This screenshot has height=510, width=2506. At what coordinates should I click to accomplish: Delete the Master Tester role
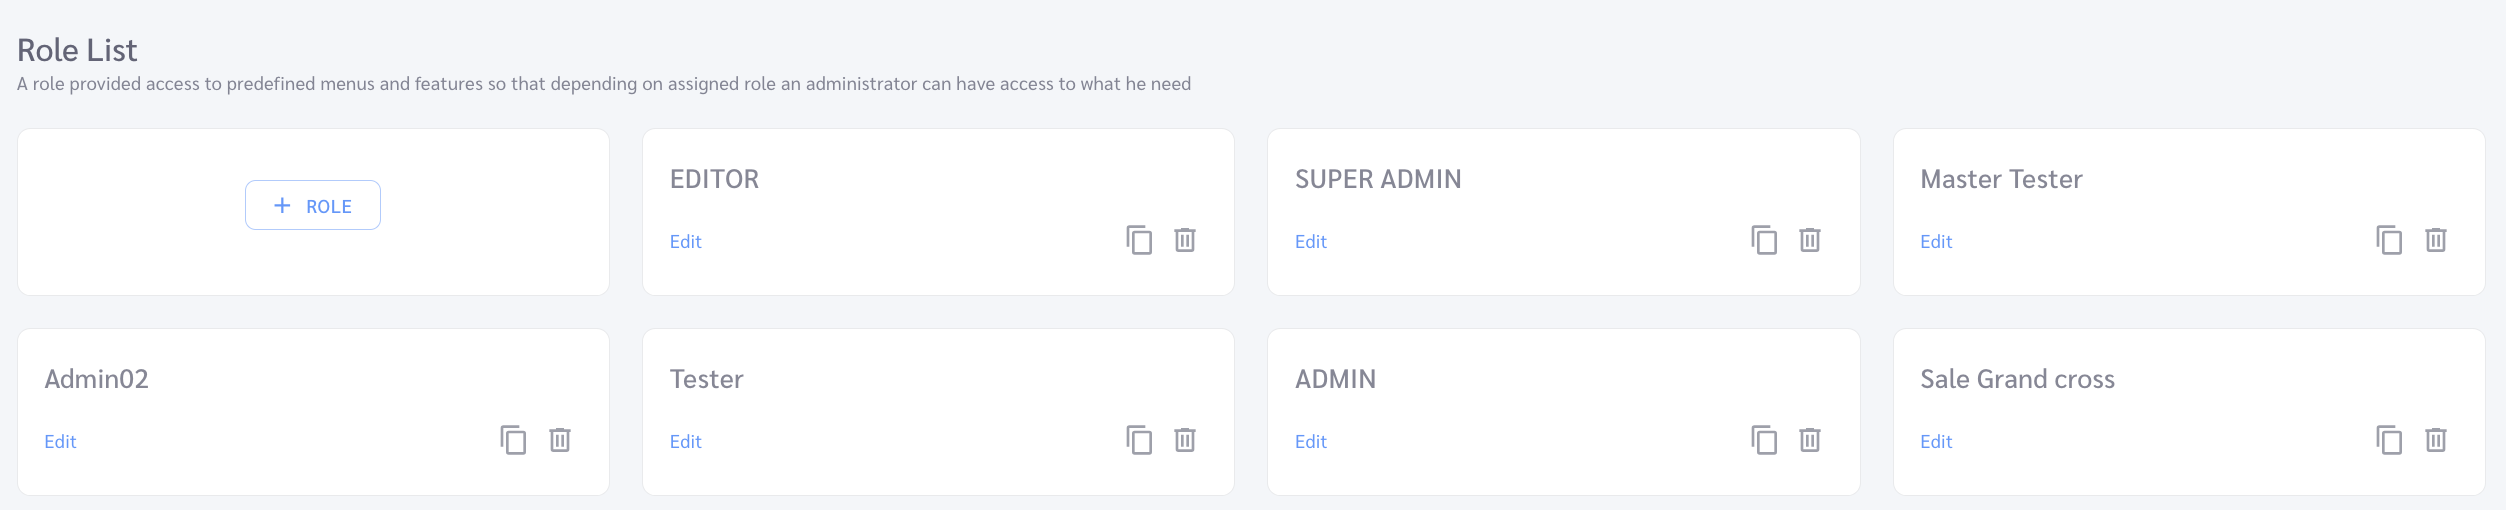pyautogui.click(x=2436, y=240)
